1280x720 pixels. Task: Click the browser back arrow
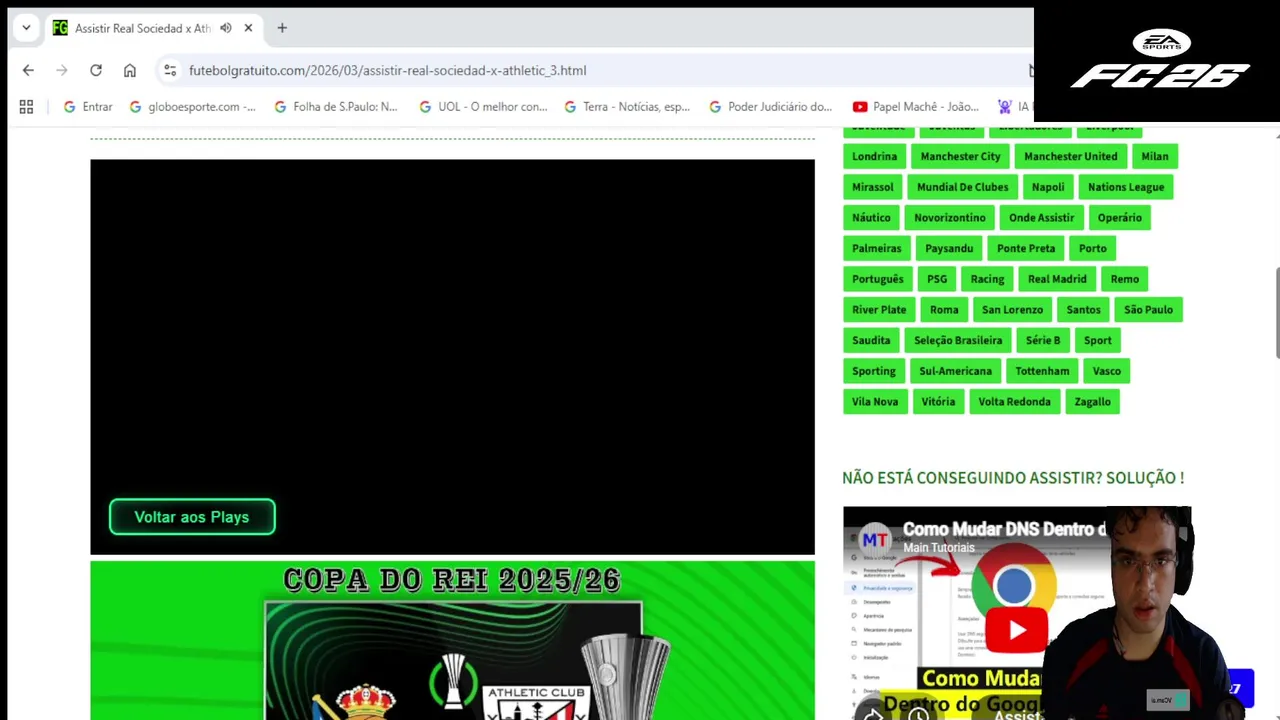28,70
